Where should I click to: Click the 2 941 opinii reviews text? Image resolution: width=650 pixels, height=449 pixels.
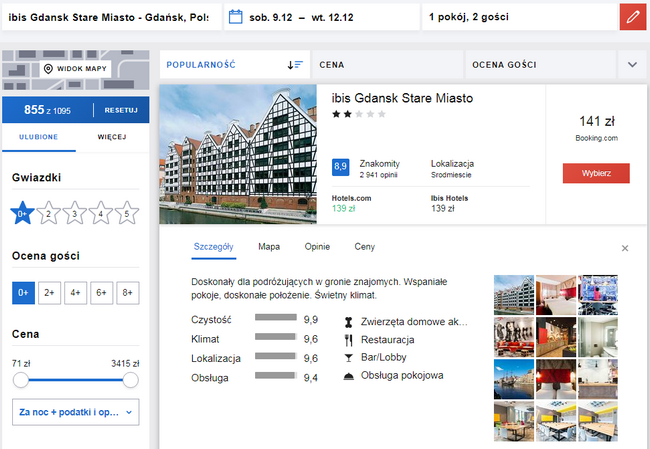click(378, 175)
